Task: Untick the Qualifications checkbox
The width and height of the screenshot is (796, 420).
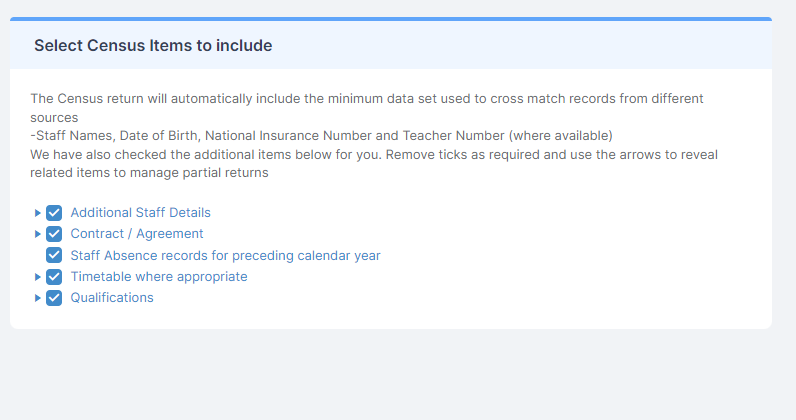Action: point(54,298)
